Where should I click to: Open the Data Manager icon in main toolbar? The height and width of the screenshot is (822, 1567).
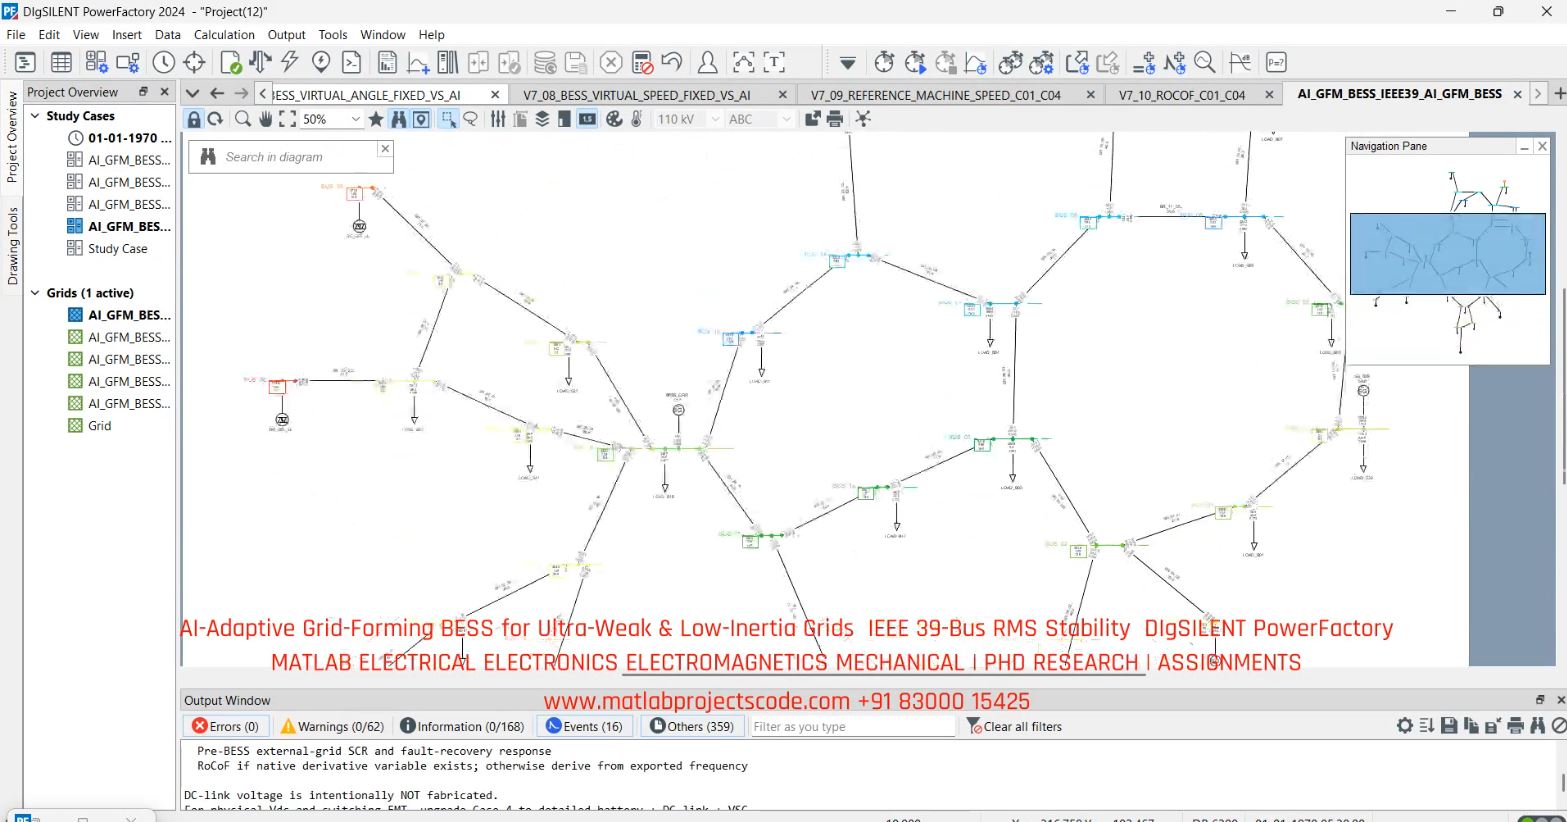click(x=25, y=62)
